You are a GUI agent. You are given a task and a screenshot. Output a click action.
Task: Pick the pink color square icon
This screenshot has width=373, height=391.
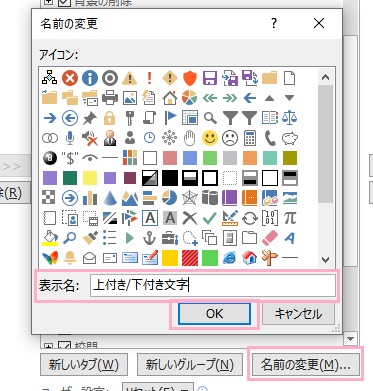point(170,158)
